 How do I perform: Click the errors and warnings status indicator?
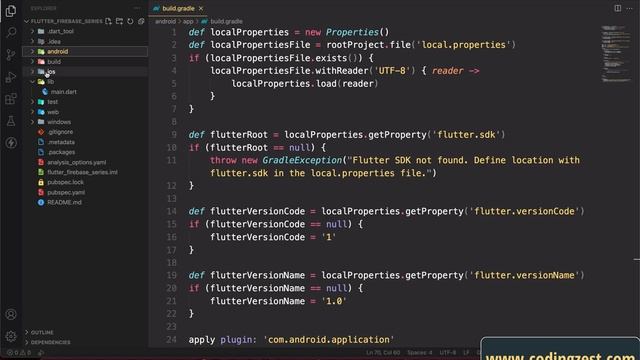coord(19,353)
